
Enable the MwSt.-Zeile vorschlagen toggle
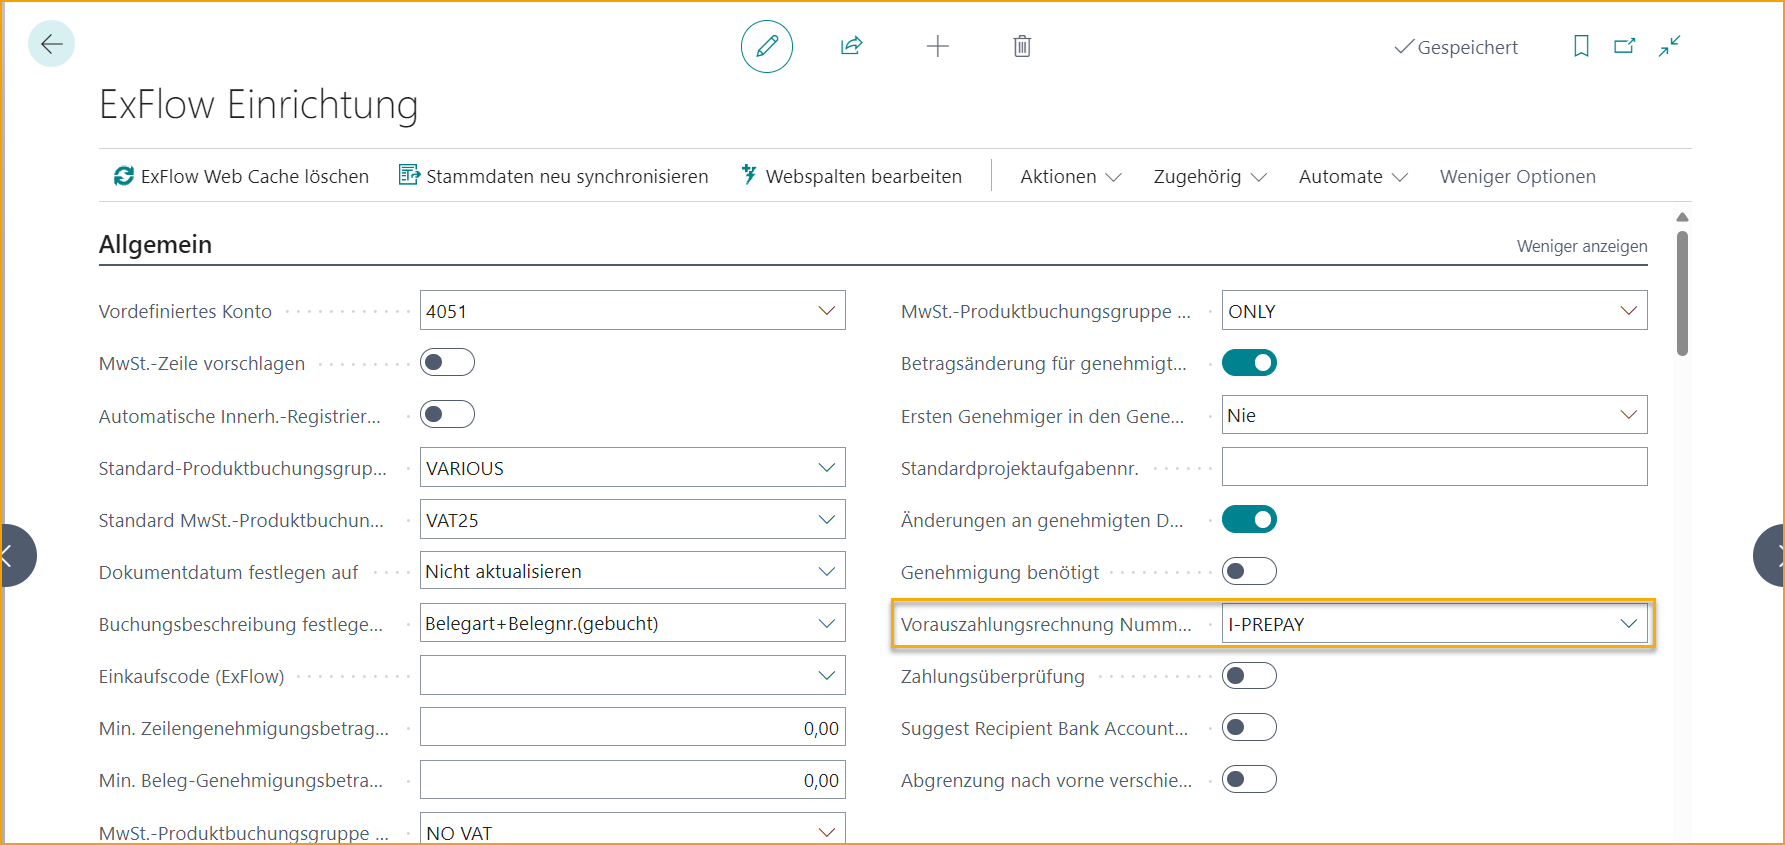tap(447, 362)
